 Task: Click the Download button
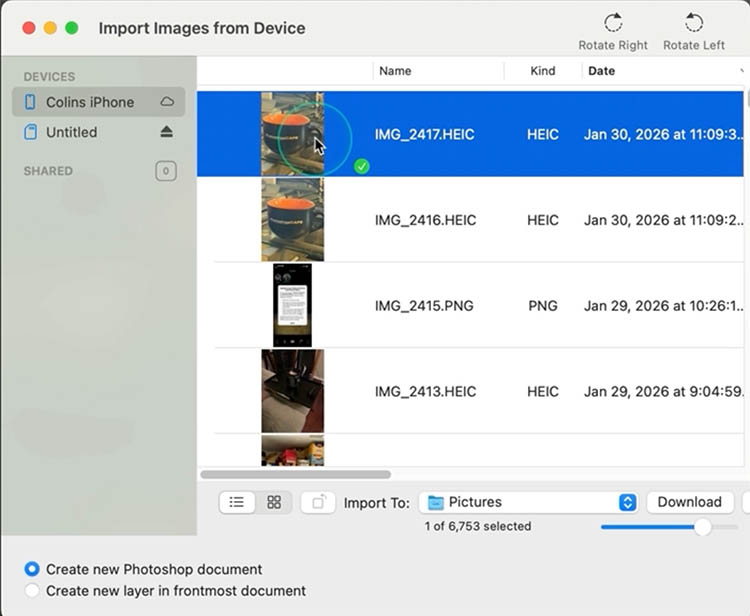click(689, 502)
